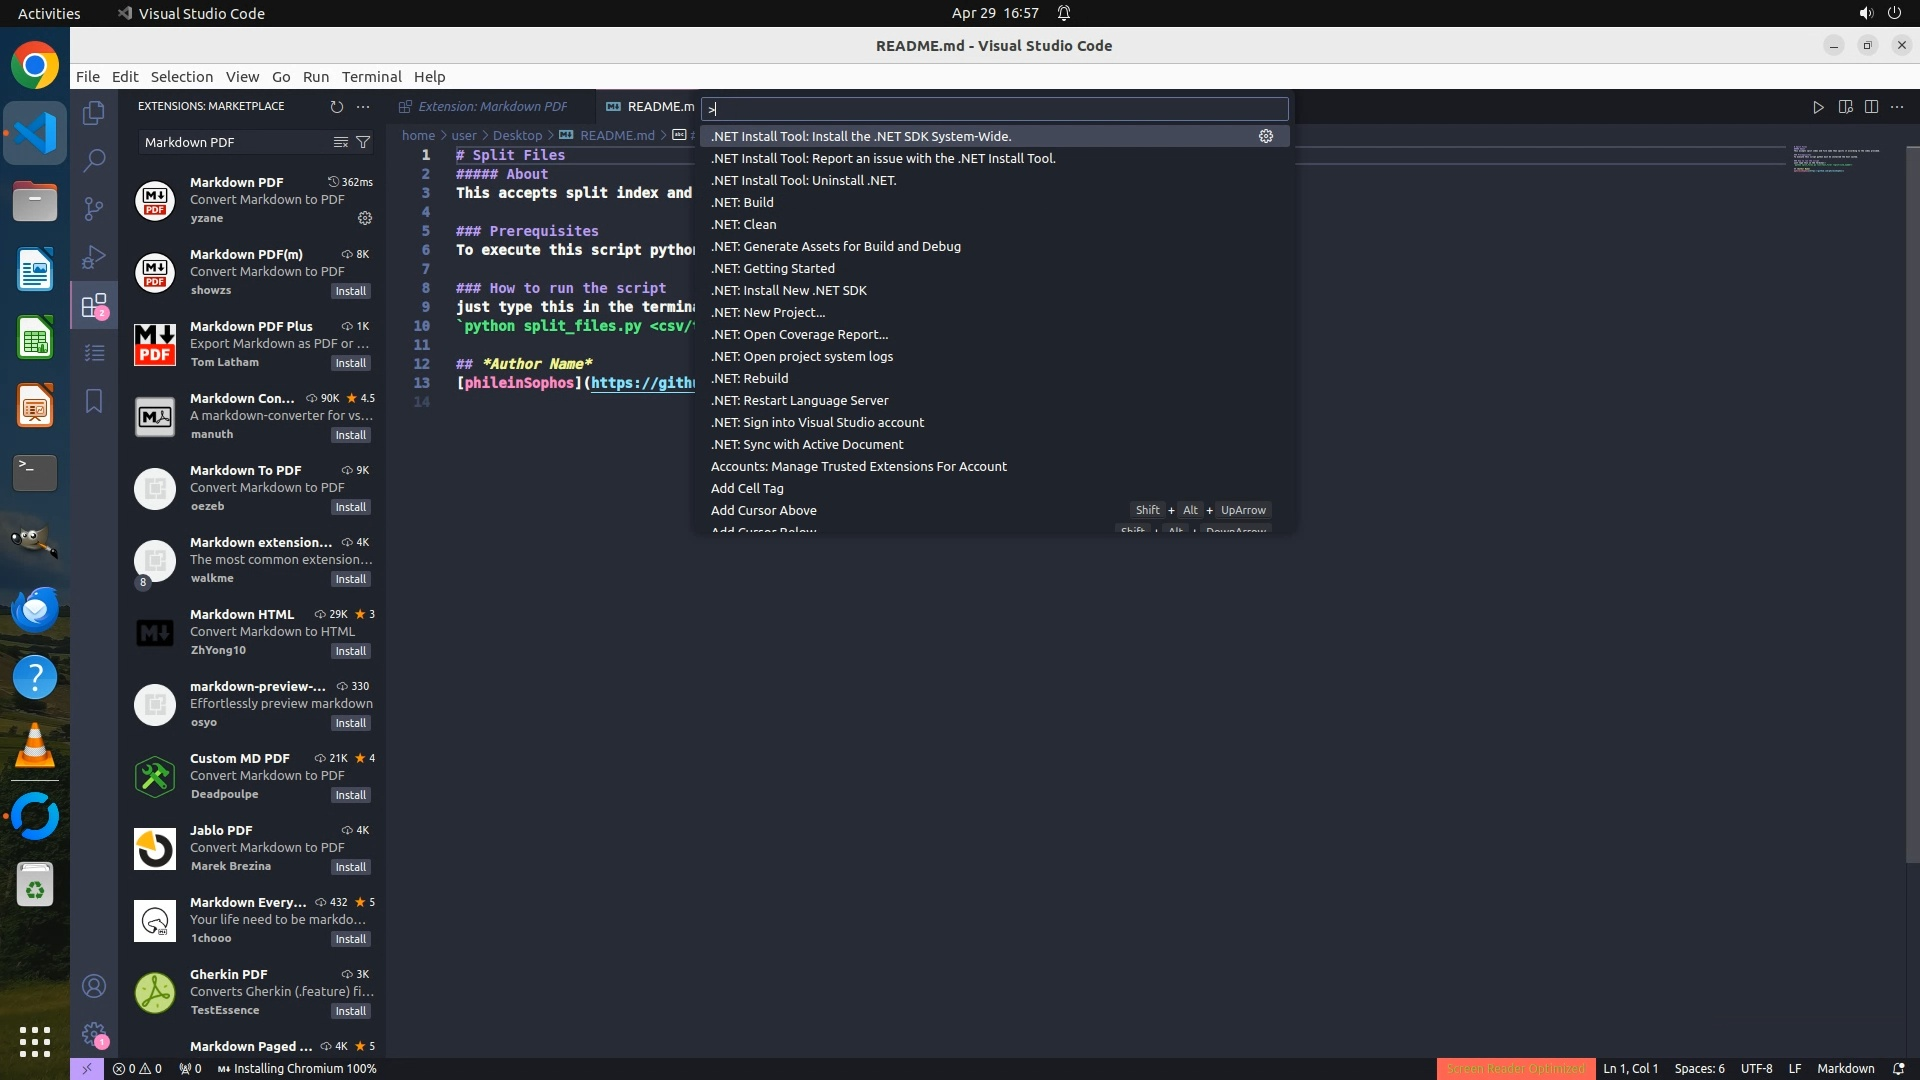This screenshot has height=1080, width=1920.
Task: Open the Explorer view in activity bar
Action: coord(94,113)
